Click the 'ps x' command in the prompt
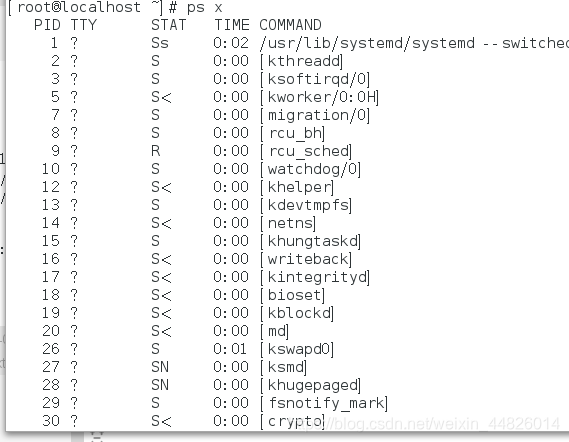The width and height of the screenshot is (569, 442). [204, 8]
